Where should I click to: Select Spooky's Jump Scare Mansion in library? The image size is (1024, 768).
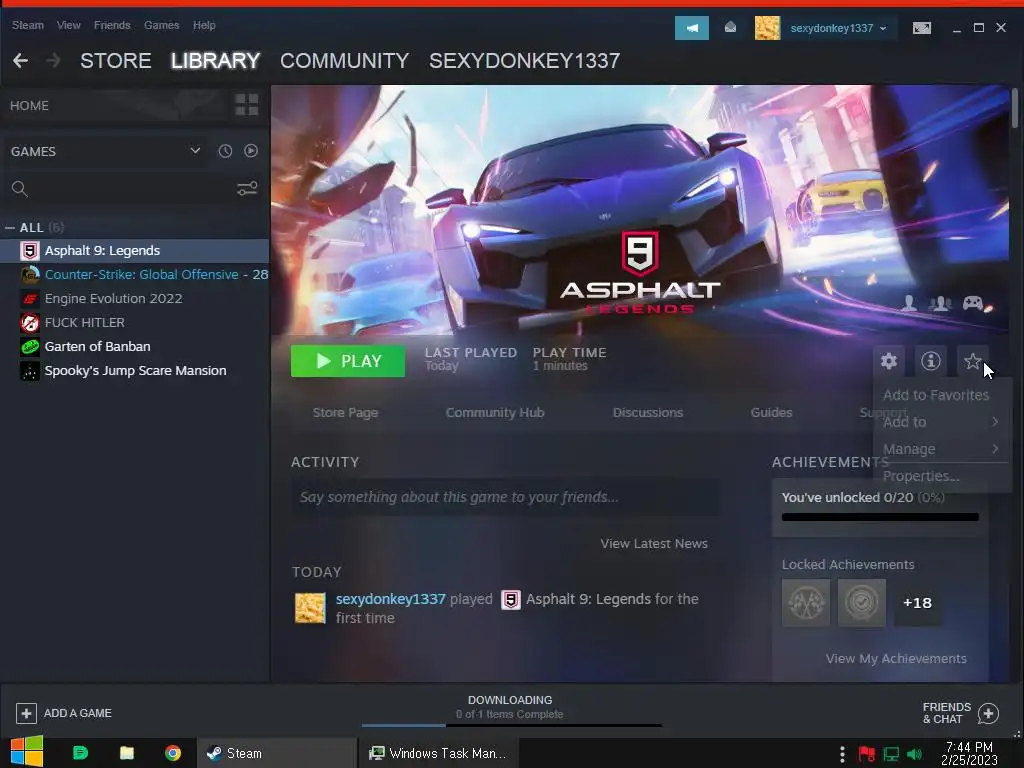click(x=135, y=371)
